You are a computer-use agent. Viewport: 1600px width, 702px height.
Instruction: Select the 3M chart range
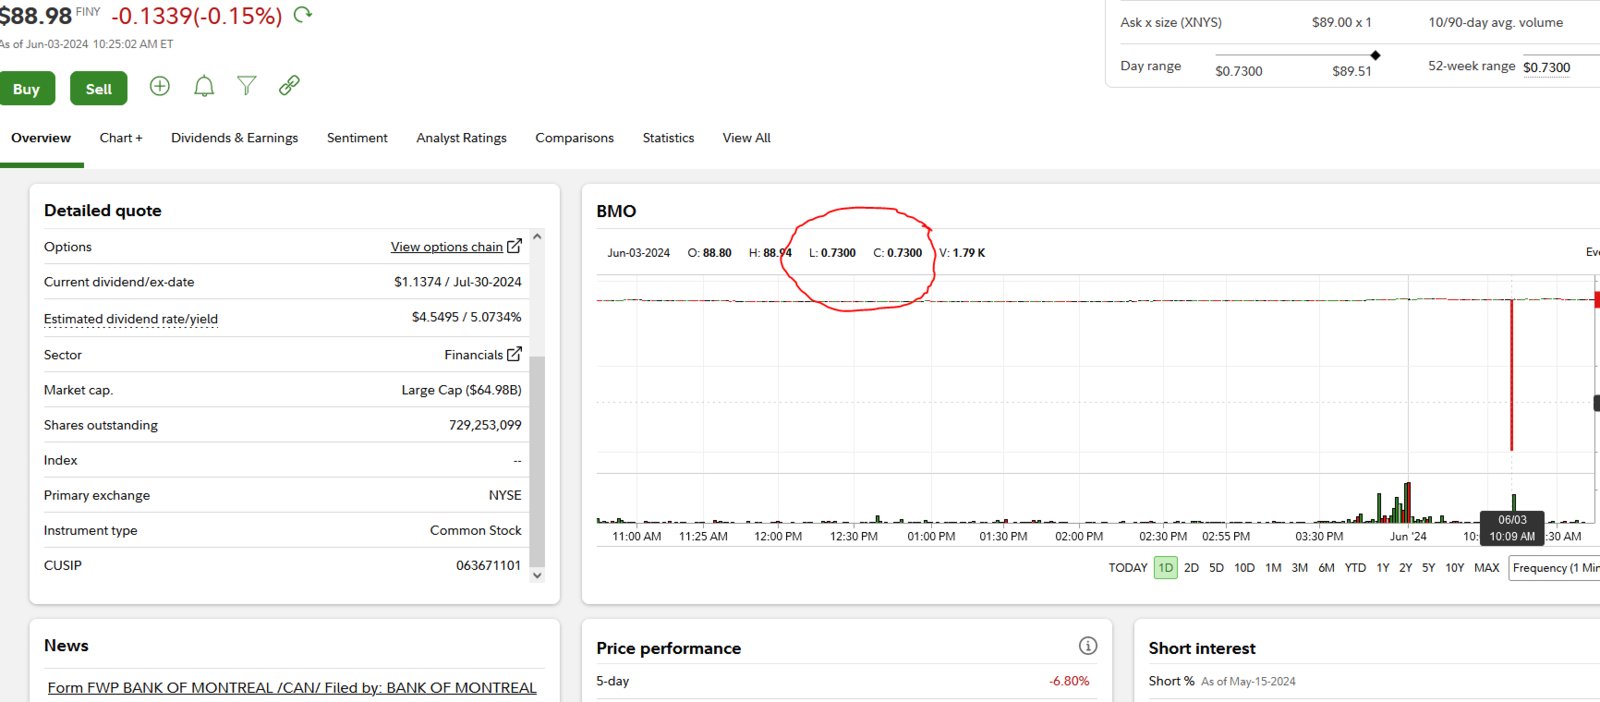[x=1300, y=568]
